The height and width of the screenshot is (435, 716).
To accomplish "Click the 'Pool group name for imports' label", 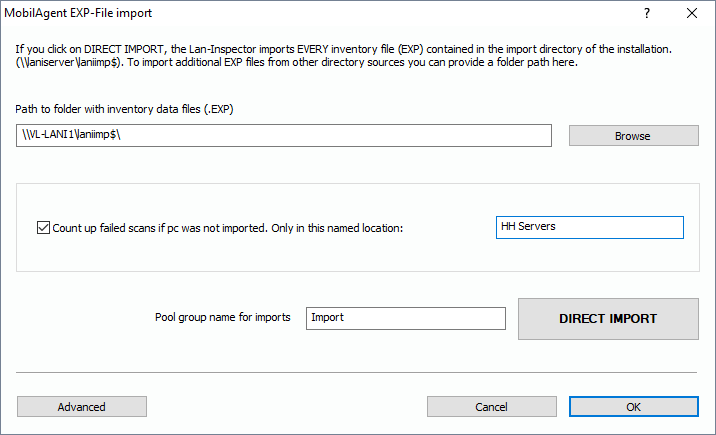I will [x=222, y=317].
